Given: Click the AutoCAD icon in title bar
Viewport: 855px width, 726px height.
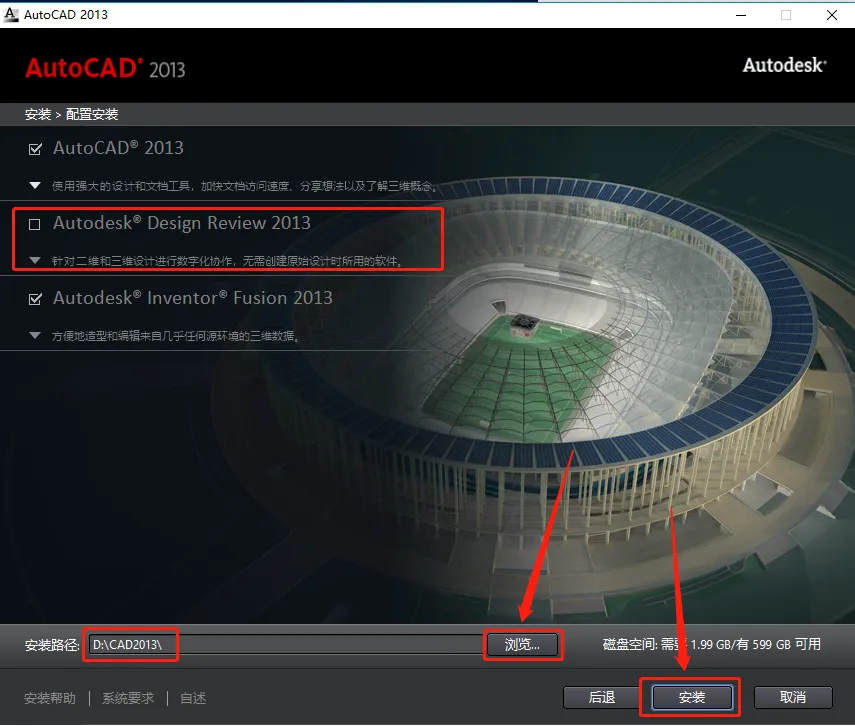Looking at the screenshot, I should (11, 15).
